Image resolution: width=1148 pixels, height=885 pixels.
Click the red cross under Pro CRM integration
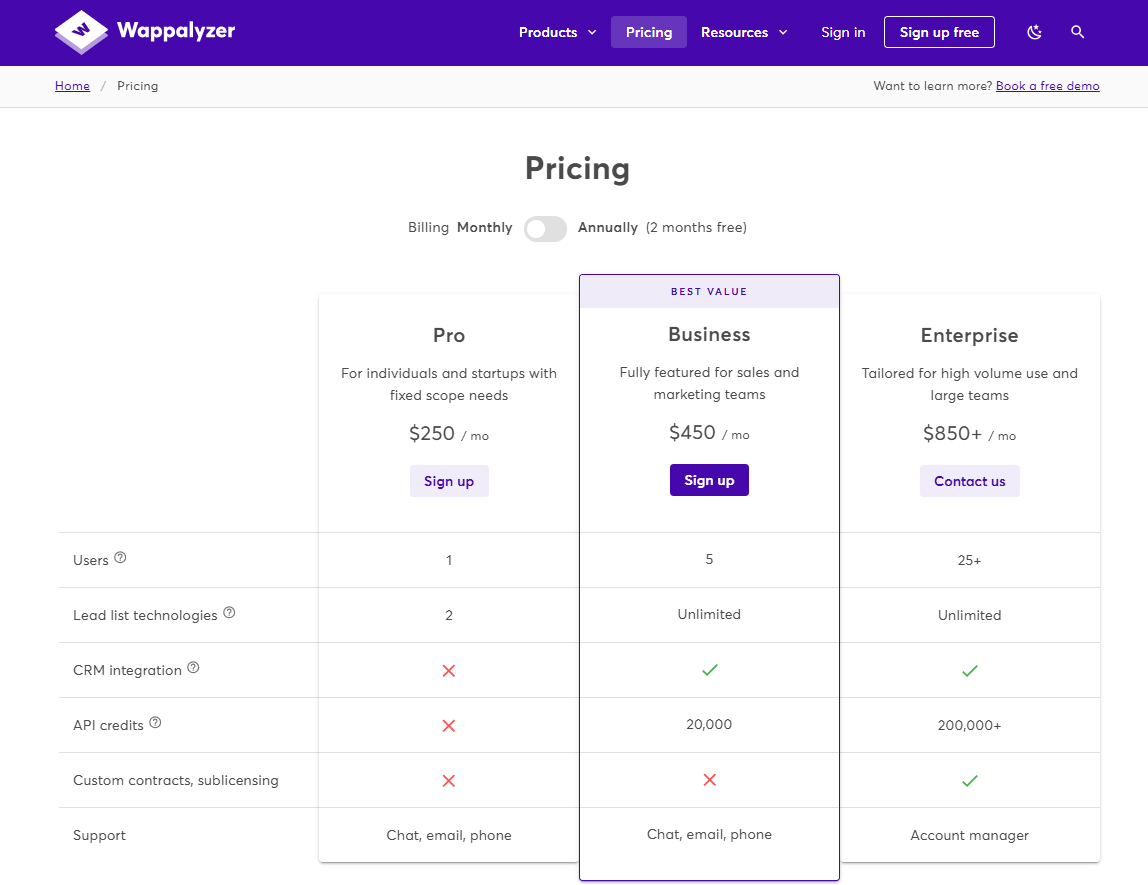coord(448,671)
